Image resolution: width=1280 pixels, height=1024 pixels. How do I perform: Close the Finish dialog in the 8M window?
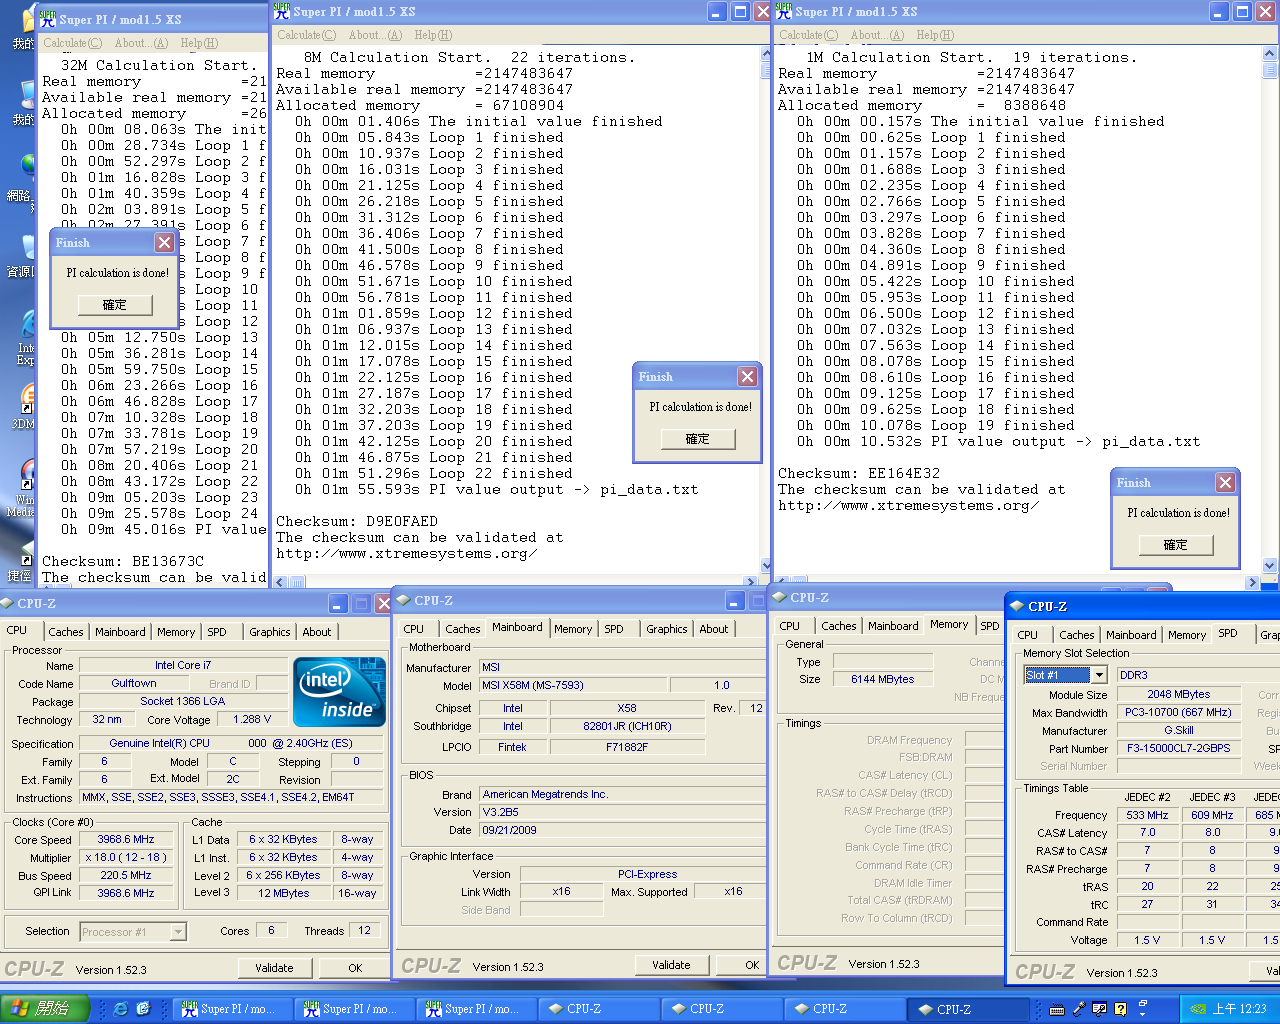point(747,377)
